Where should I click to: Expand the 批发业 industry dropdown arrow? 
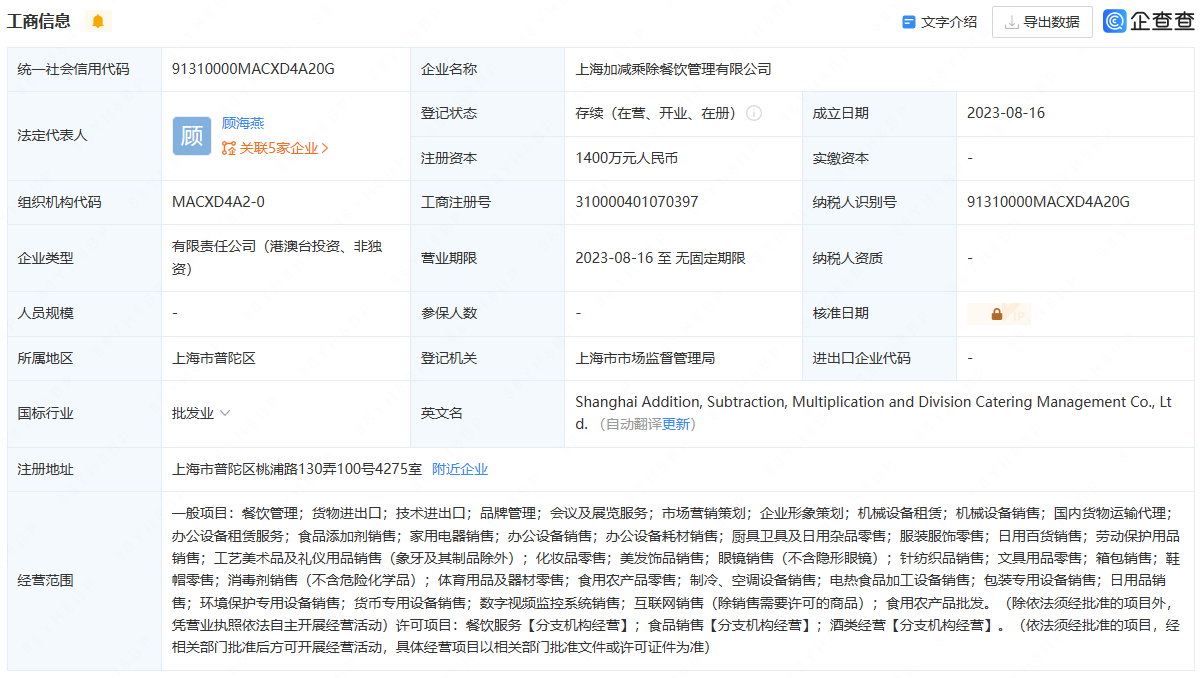pyautogui.click(x=225, y=413)
